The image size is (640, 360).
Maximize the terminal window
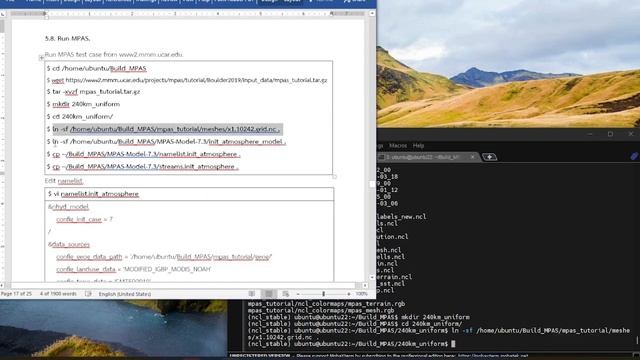tap(610, 134)
